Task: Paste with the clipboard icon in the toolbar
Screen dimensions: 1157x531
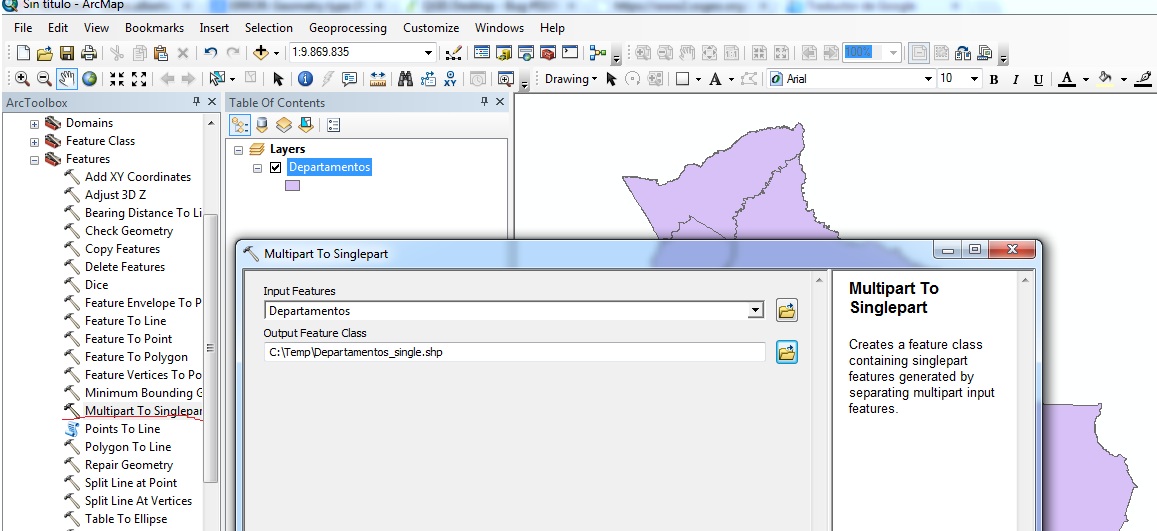Action: coord(161,52)
